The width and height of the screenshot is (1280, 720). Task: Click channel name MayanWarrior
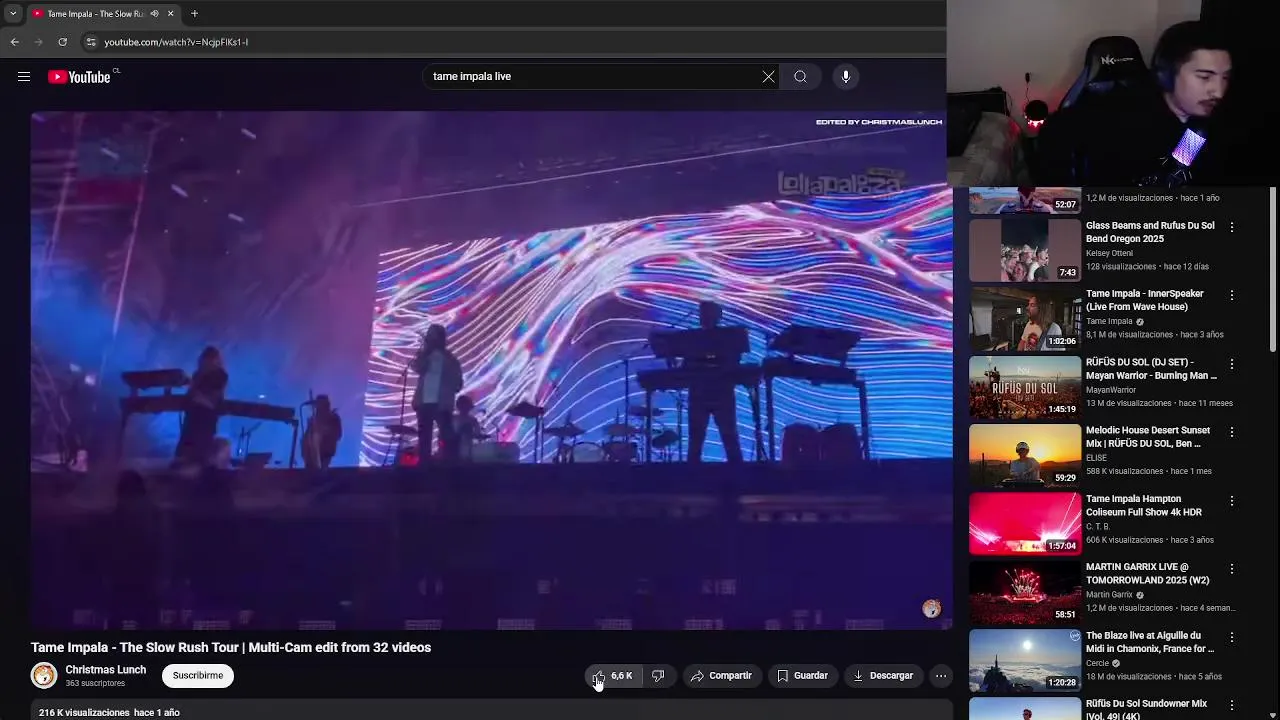click(x=1111, y=390)
